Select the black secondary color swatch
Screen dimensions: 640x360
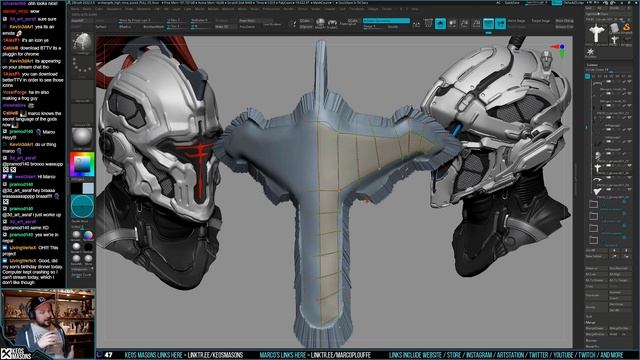click(76, 189)
